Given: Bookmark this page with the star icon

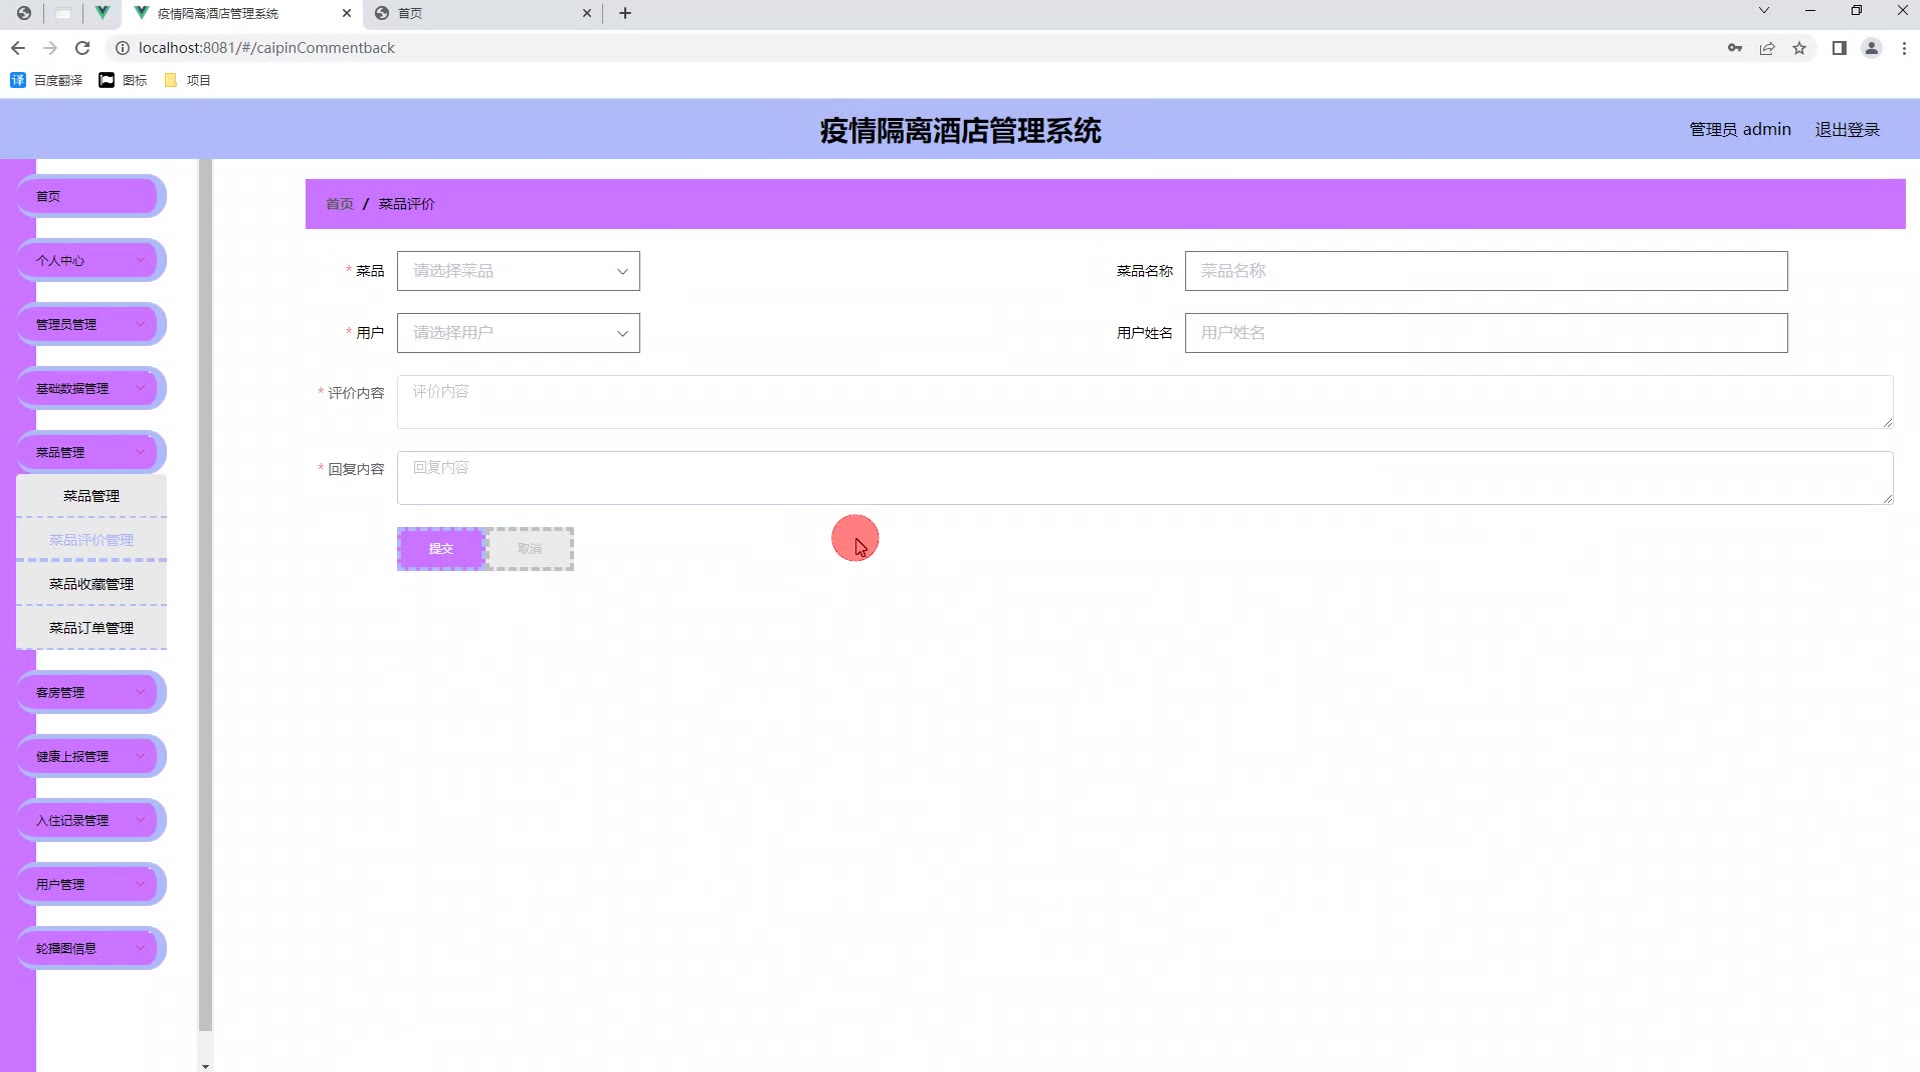Looking at the screenshot, I should (1799, 48).
